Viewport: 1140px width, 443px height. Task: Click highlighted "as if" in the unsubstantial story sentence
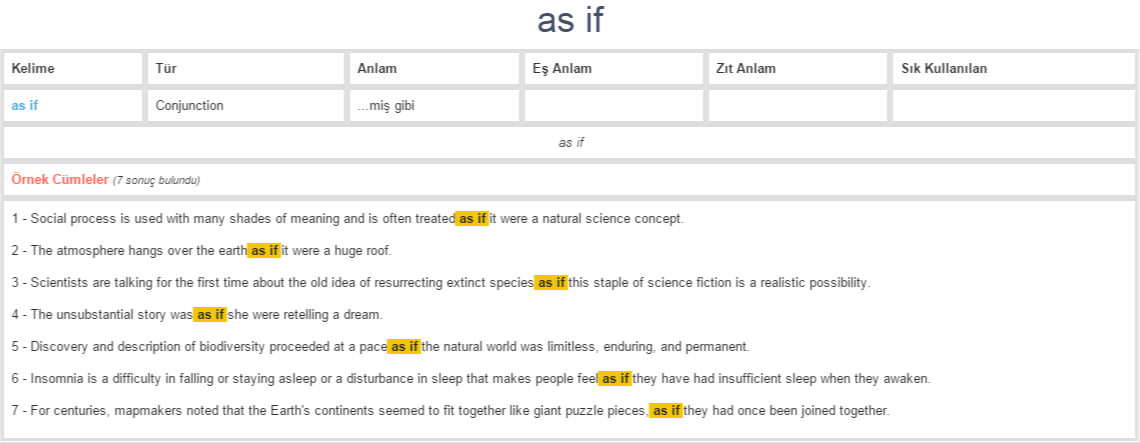(210, 315)
